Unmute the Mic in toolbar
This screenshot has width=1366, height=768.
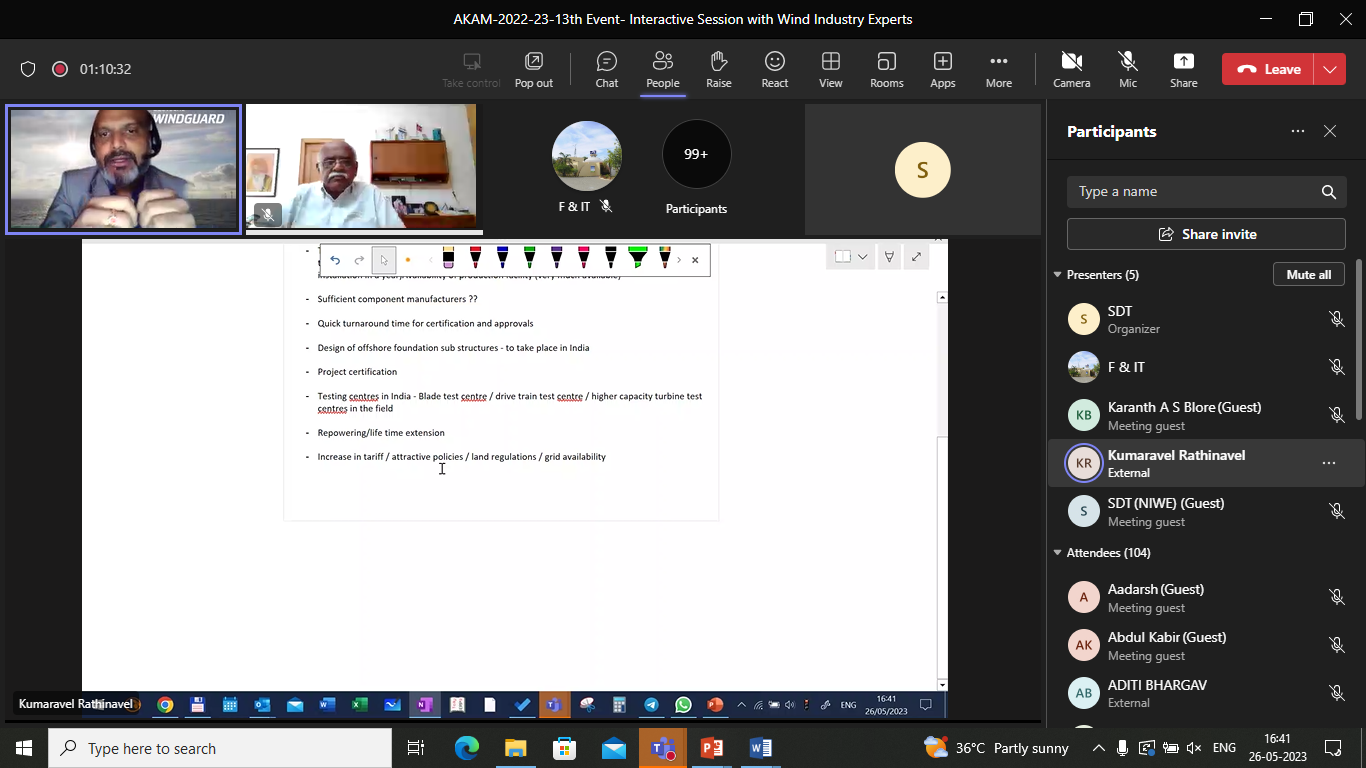(x=1128, y=69)
